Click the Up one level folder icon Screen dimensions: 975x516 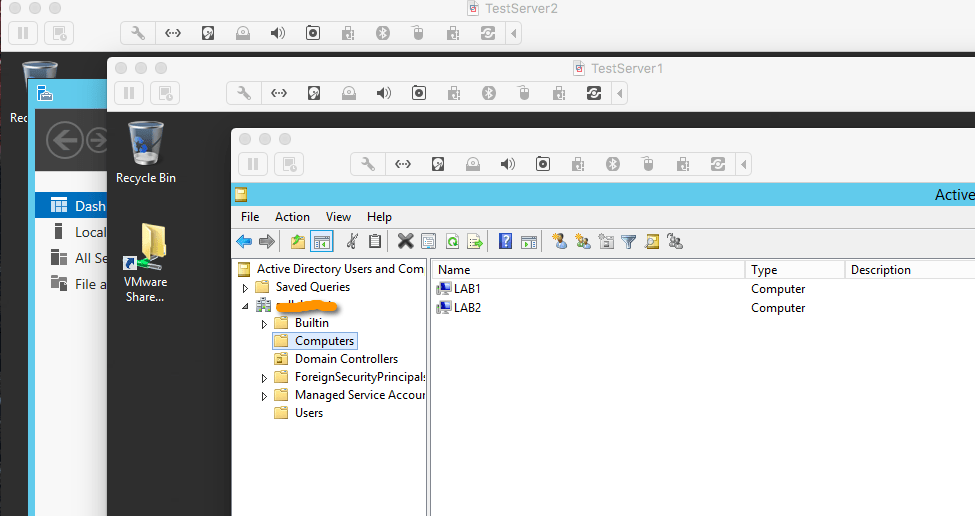pos(297,241)
